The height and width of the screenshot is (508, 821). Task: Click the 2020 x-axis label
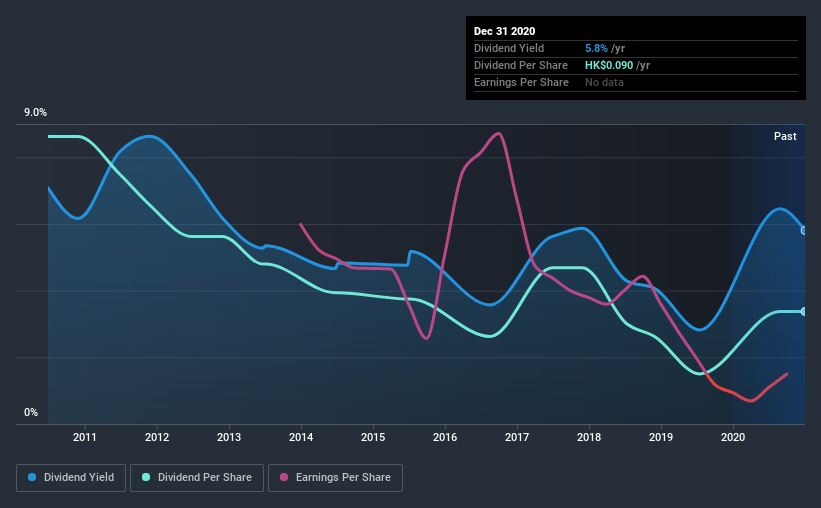coord(733,437)
